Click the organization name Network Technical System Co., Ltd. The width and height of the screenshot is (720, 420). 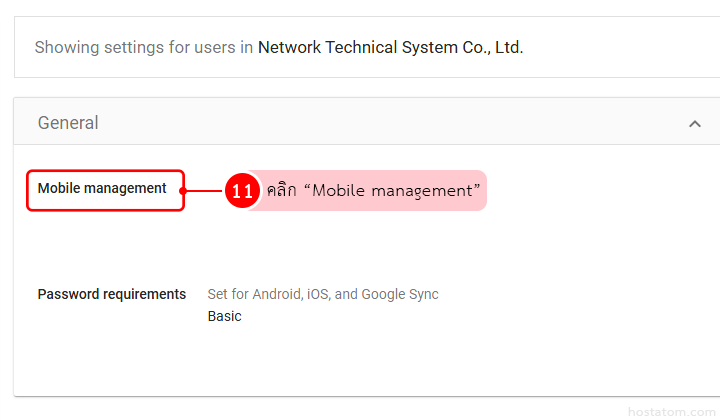coord(390,47)
